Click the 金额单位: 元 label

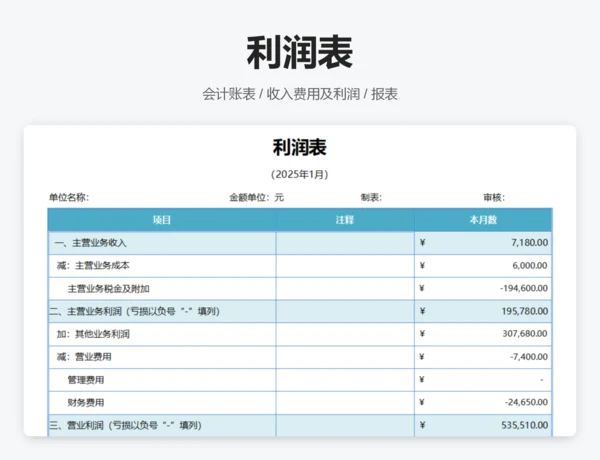[256, 197]
